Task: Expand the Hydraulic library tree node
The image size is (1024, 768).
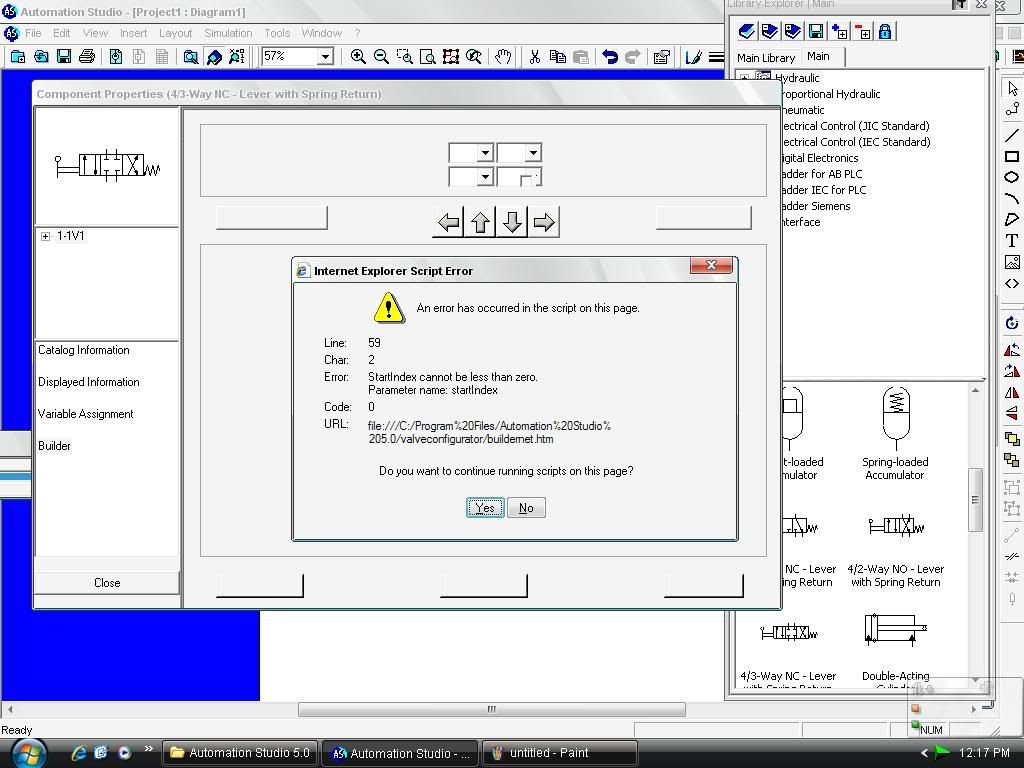Action: coord(744,77)
